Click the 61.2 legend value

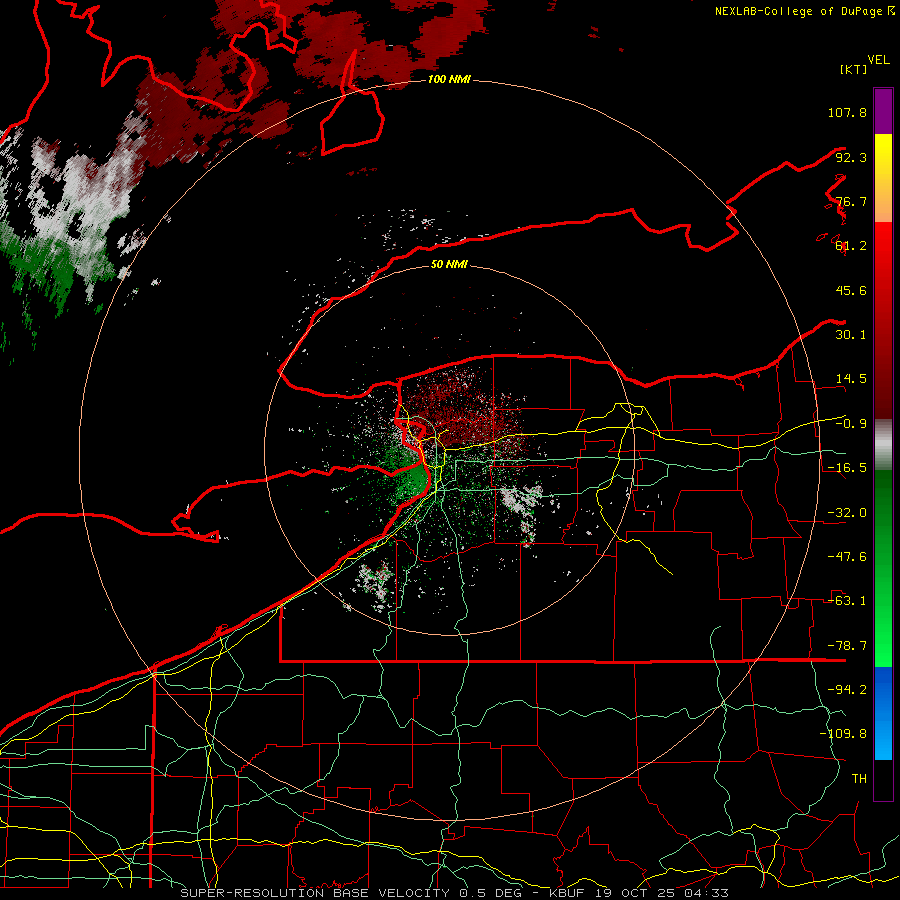point(851,246)
